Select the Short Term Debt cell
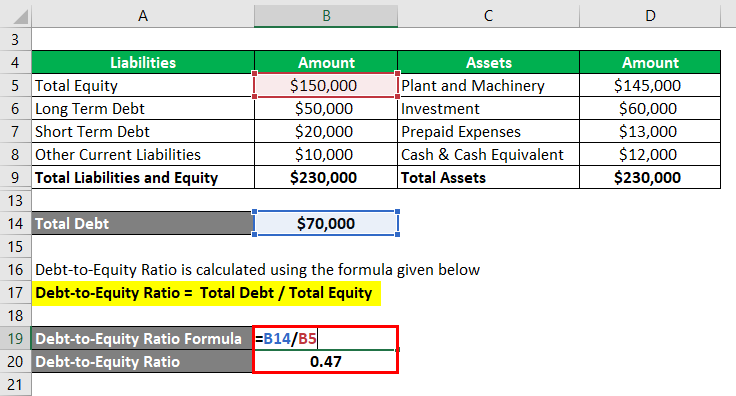The width and height of the screenshot is (736, 396). (143, 131)
